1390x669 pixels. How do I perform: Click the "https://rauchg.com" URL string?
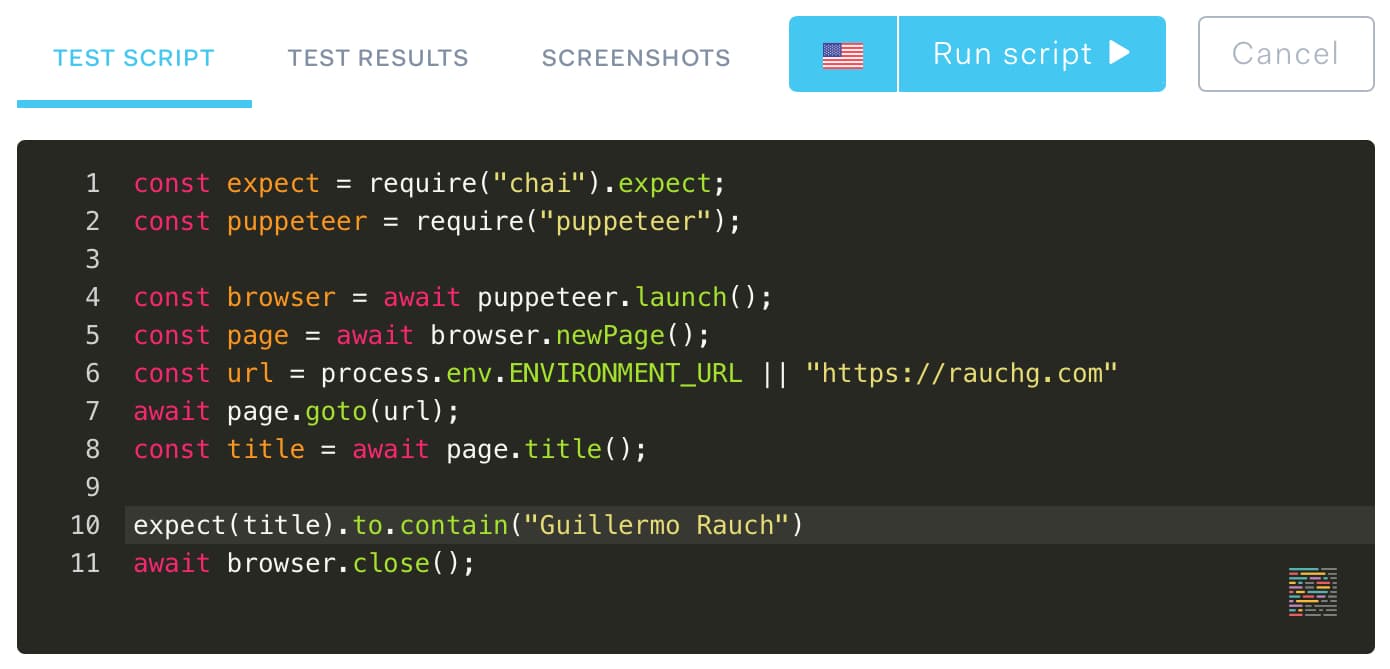tap(961, 373)
